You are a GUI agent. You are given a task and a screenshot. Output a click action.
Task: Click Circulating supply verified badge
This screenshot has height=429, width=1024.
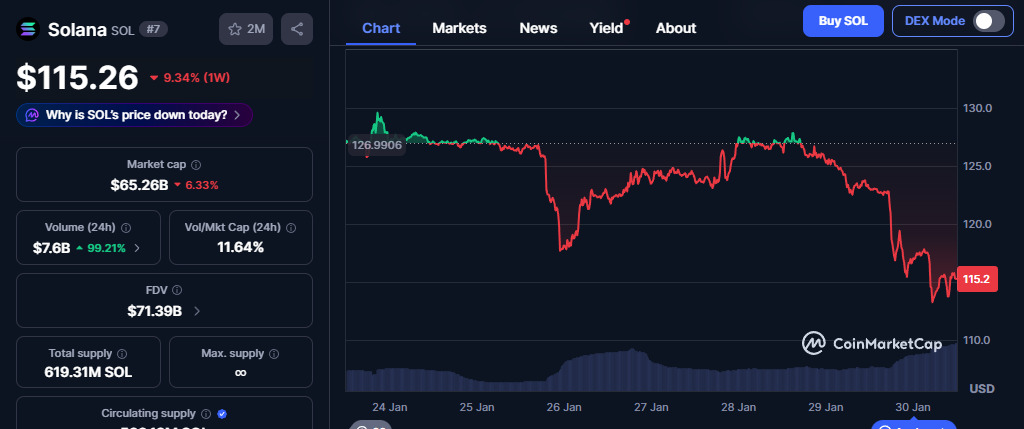click(x=222, y=413)
